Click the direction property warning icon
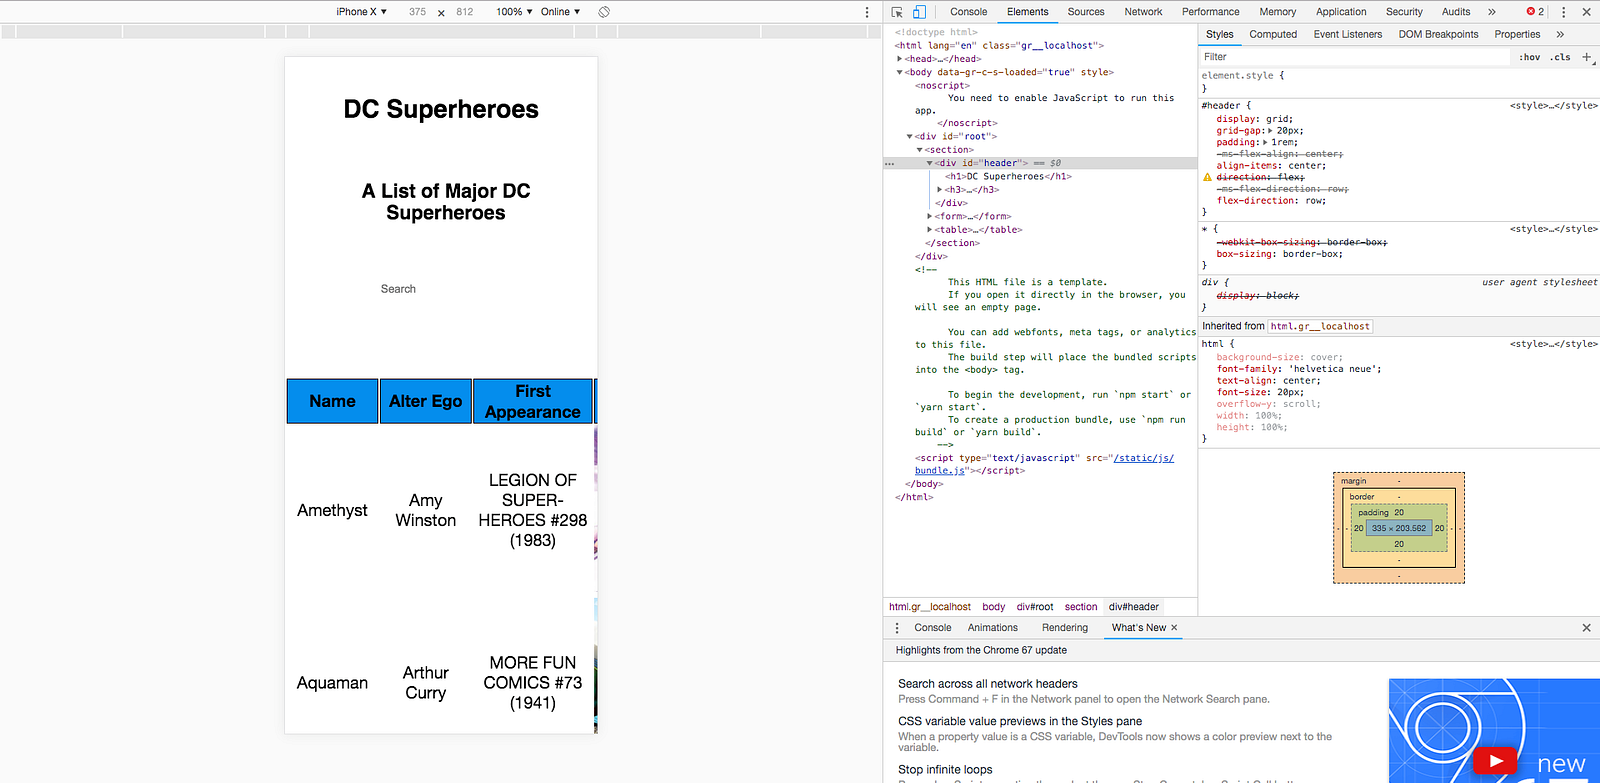1600x783 pixels. pyautogui.click(x=1207, y=177)
